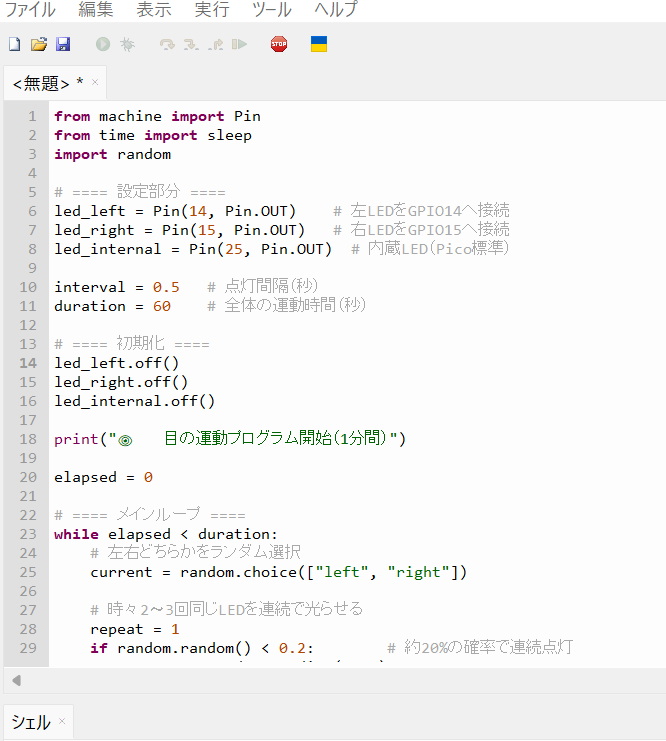Expand the 表示 menu
The width and height of the screenshot is (666, 741).
[154, 10]
